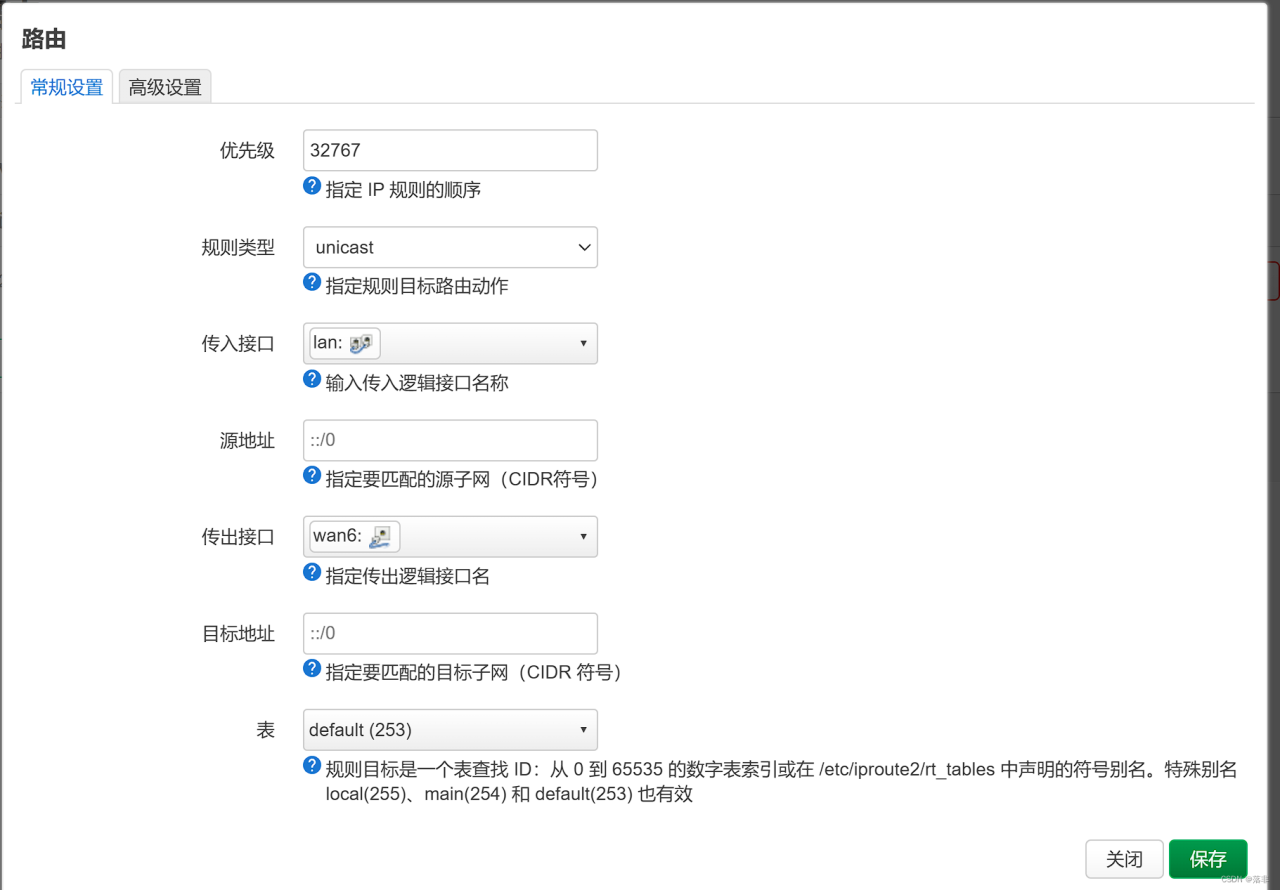Click the 表 field label
The image size is (1280, 890).
(265, 730)
